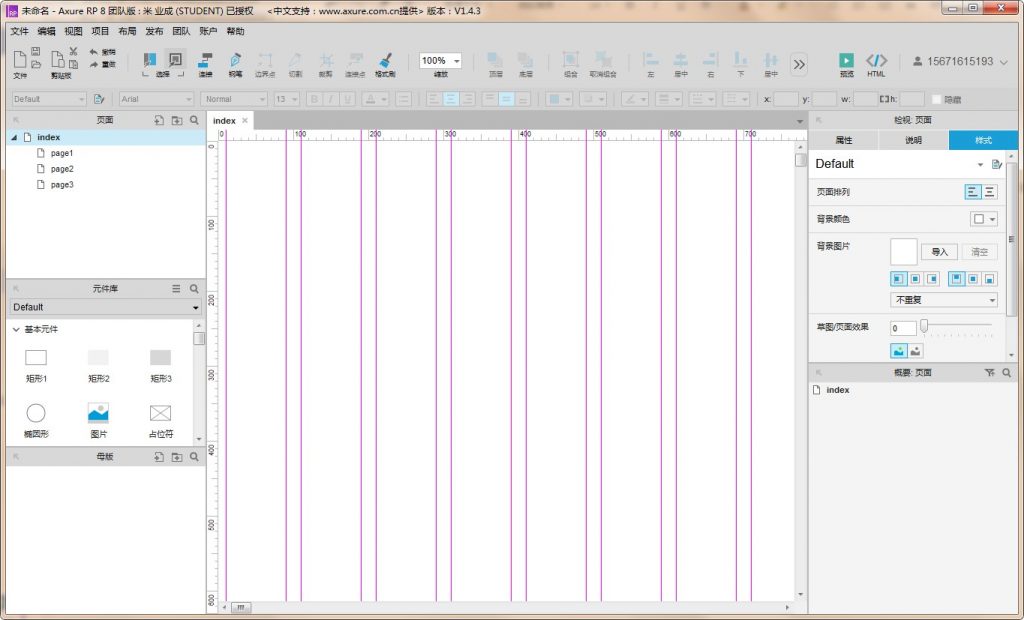The width and height of the screenshot is (1024, 620).
Task: Click the 草图/页面效果 sketch effect slider handle
Action: click(924, 325)
